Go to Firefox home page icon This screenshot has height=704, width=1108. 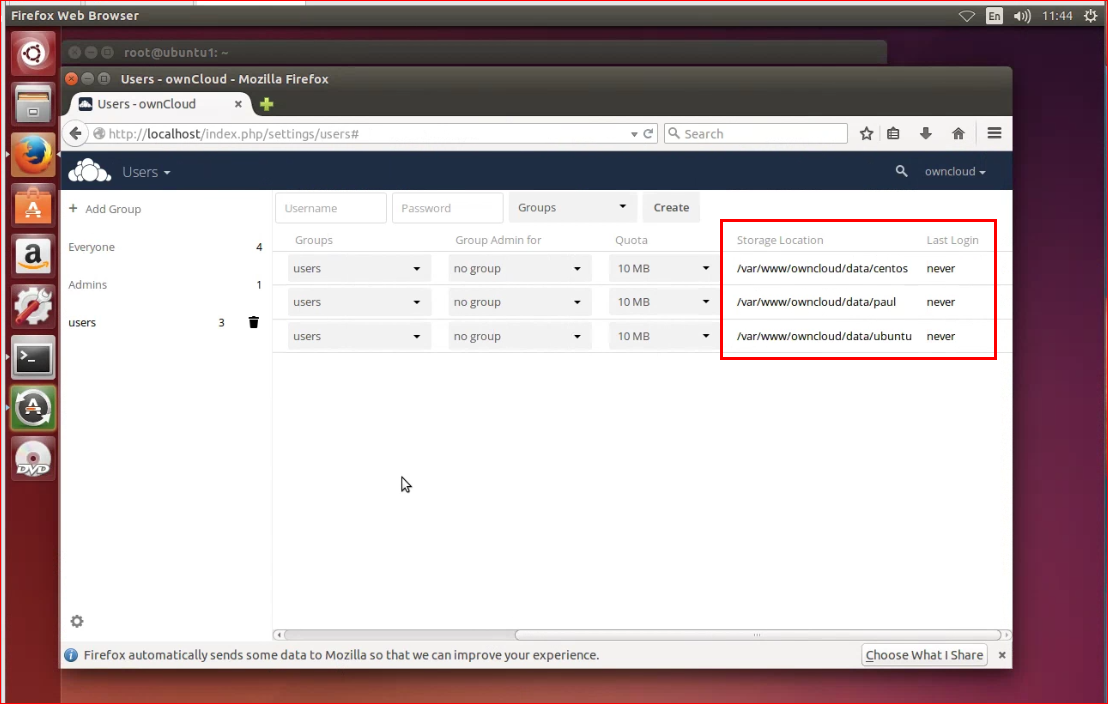coord(958,133)
